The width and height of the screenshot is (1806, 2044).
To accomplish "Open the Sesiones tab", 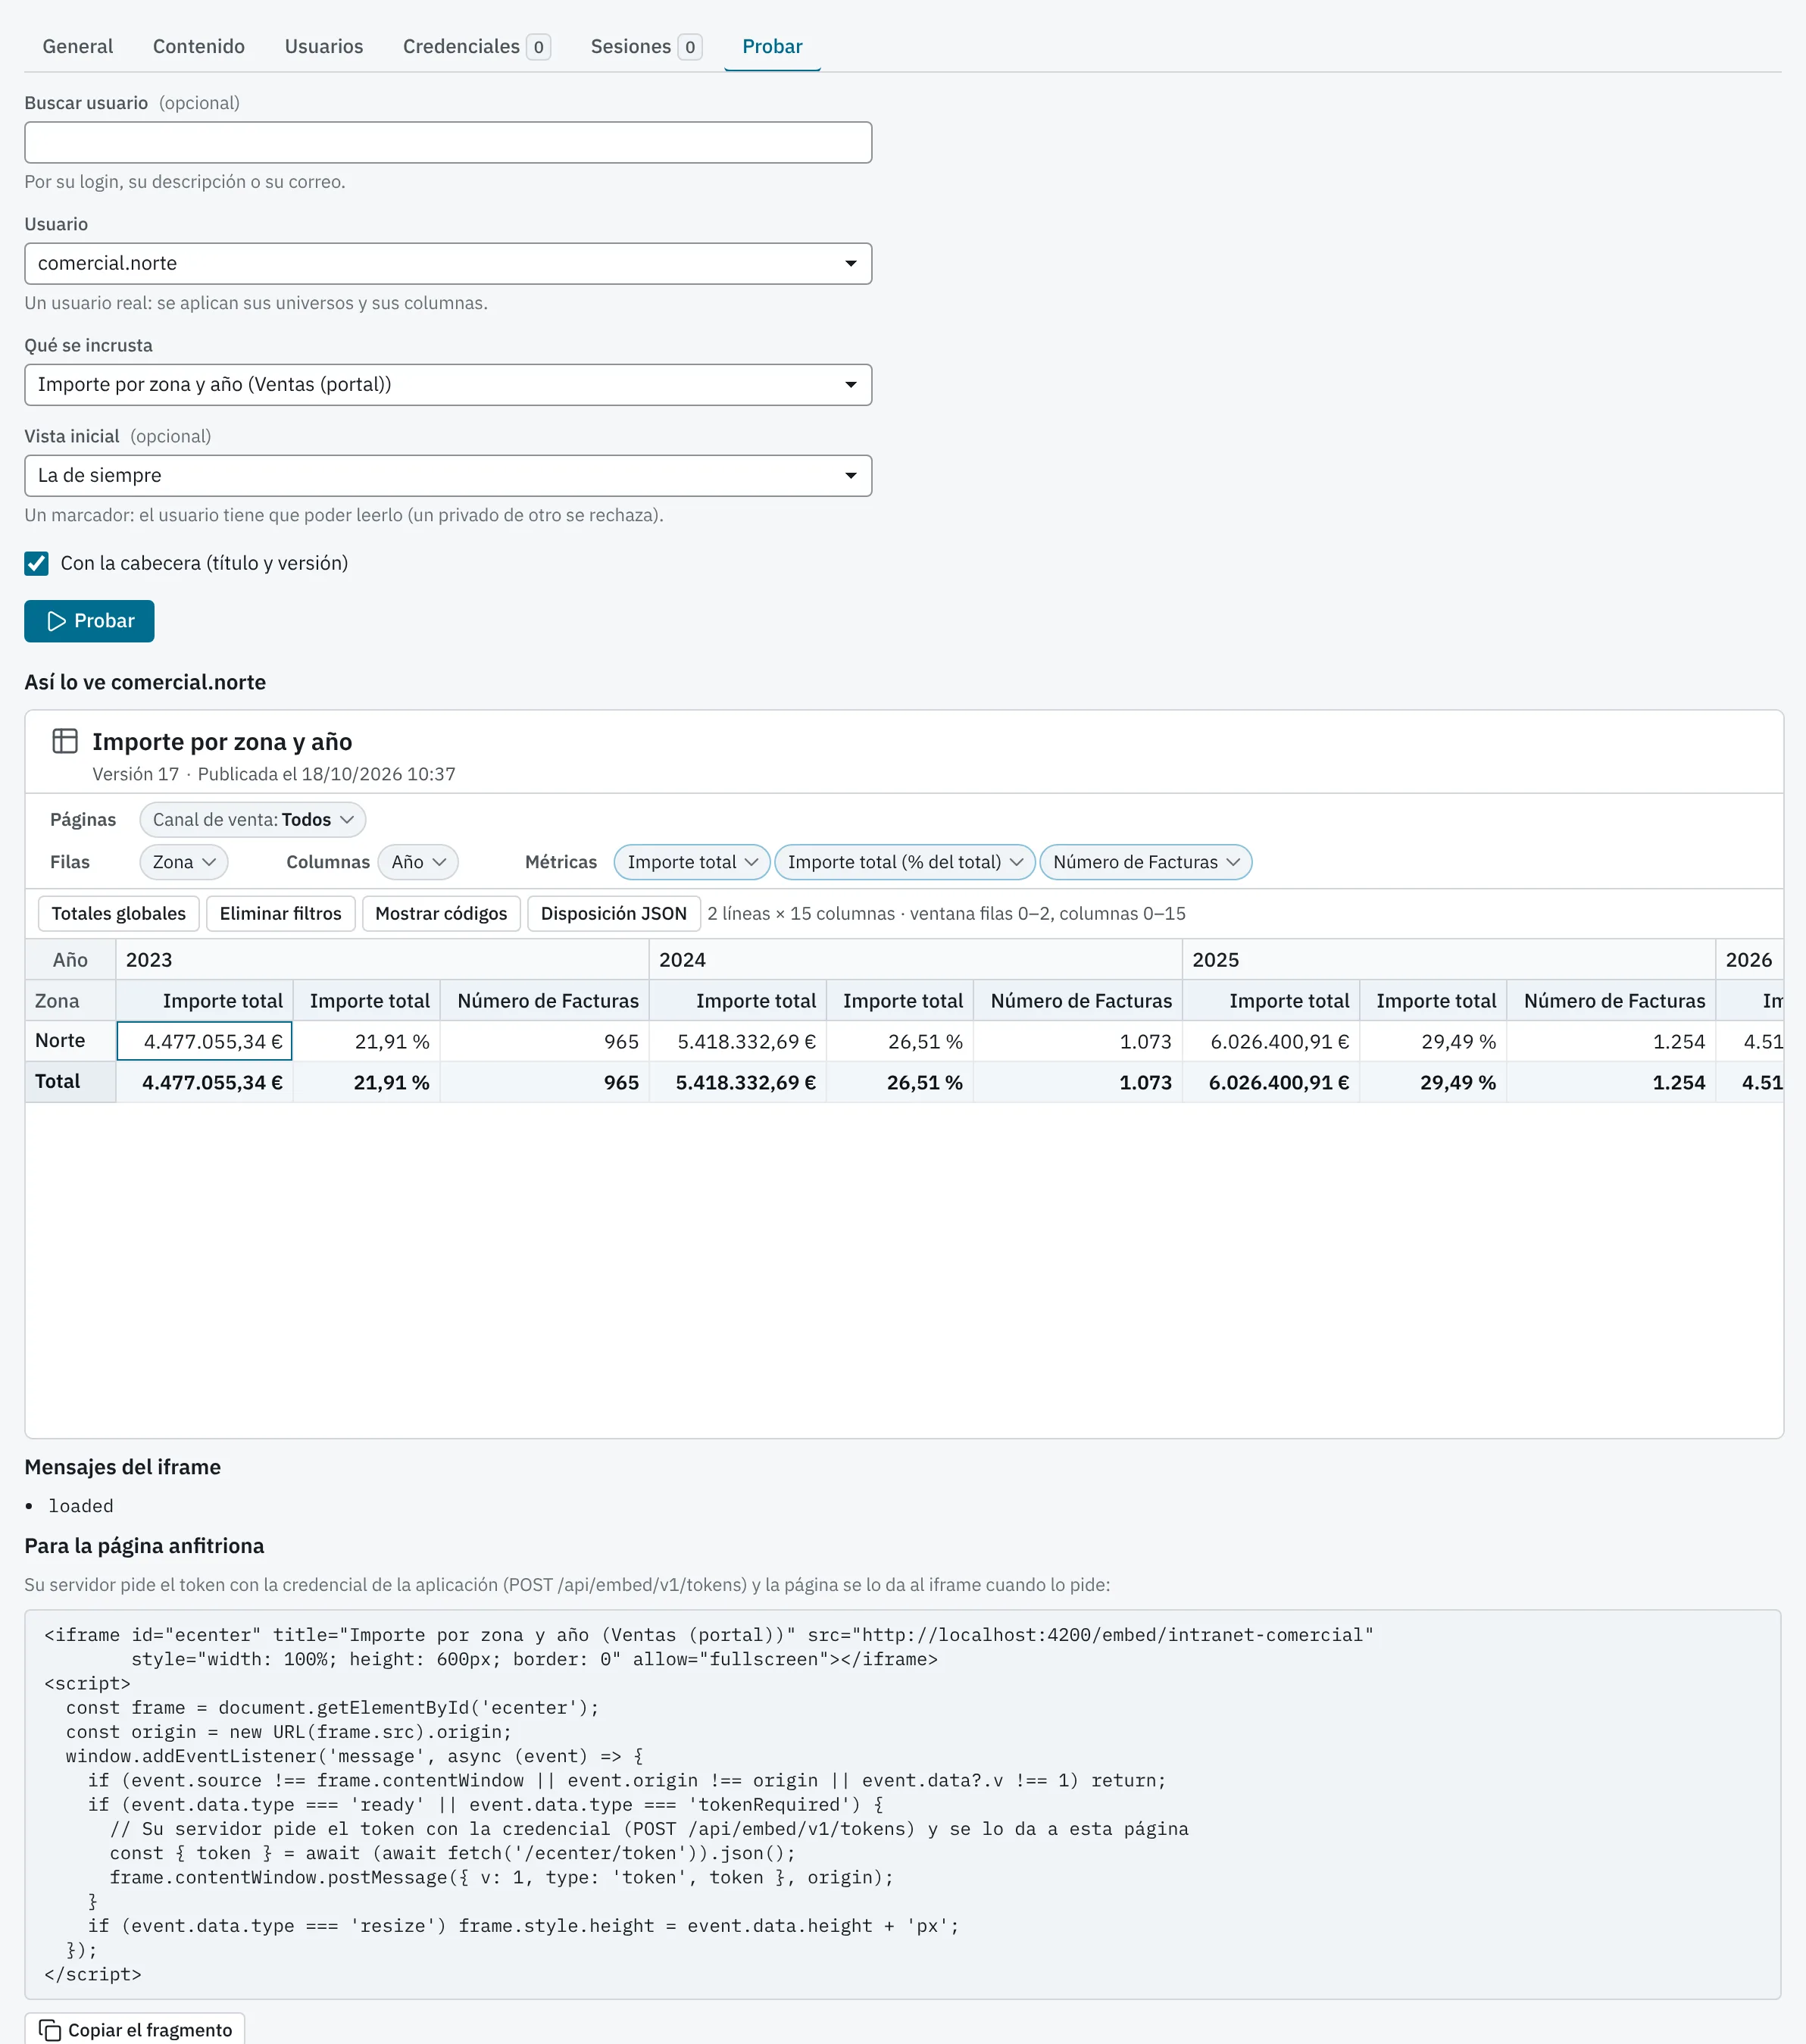I will point(646,47).
